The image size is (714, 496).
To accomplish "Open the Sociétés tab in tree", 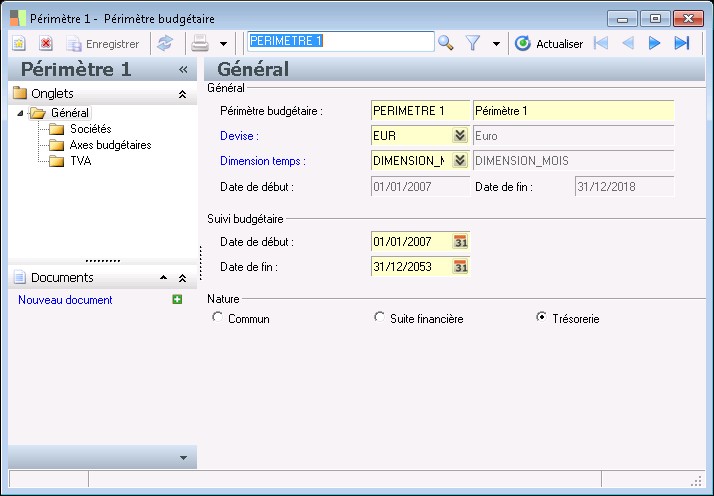I will pos(91,129).
